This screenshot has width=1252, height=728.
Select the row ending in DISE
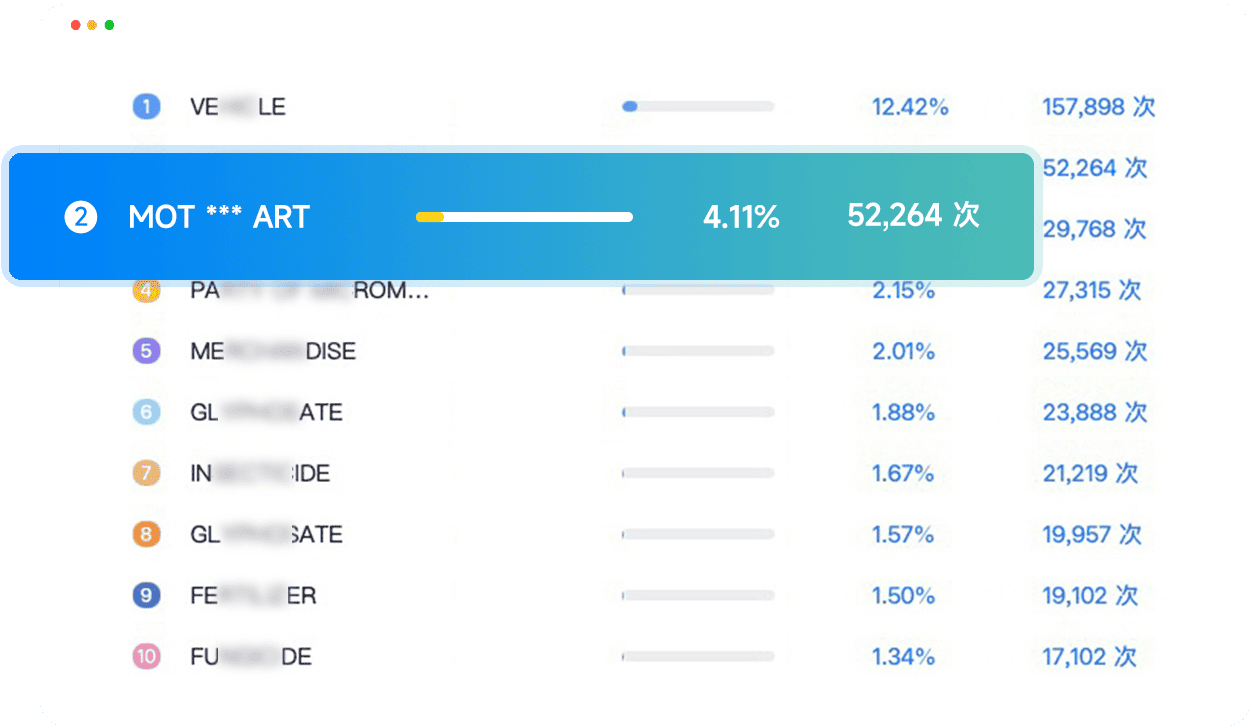click(x=273, y=351)
